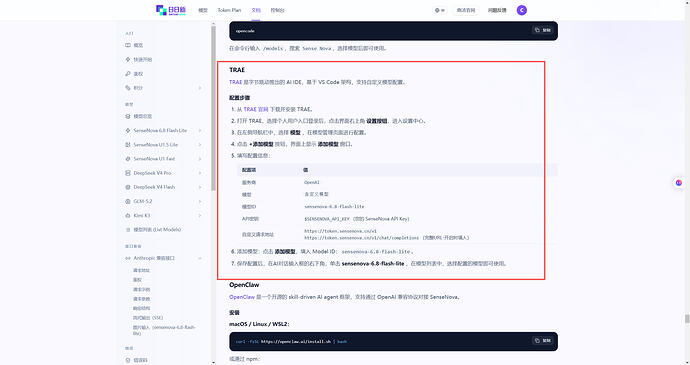Collapse the Anthropic interface section
690x365 pixels.
200,258
